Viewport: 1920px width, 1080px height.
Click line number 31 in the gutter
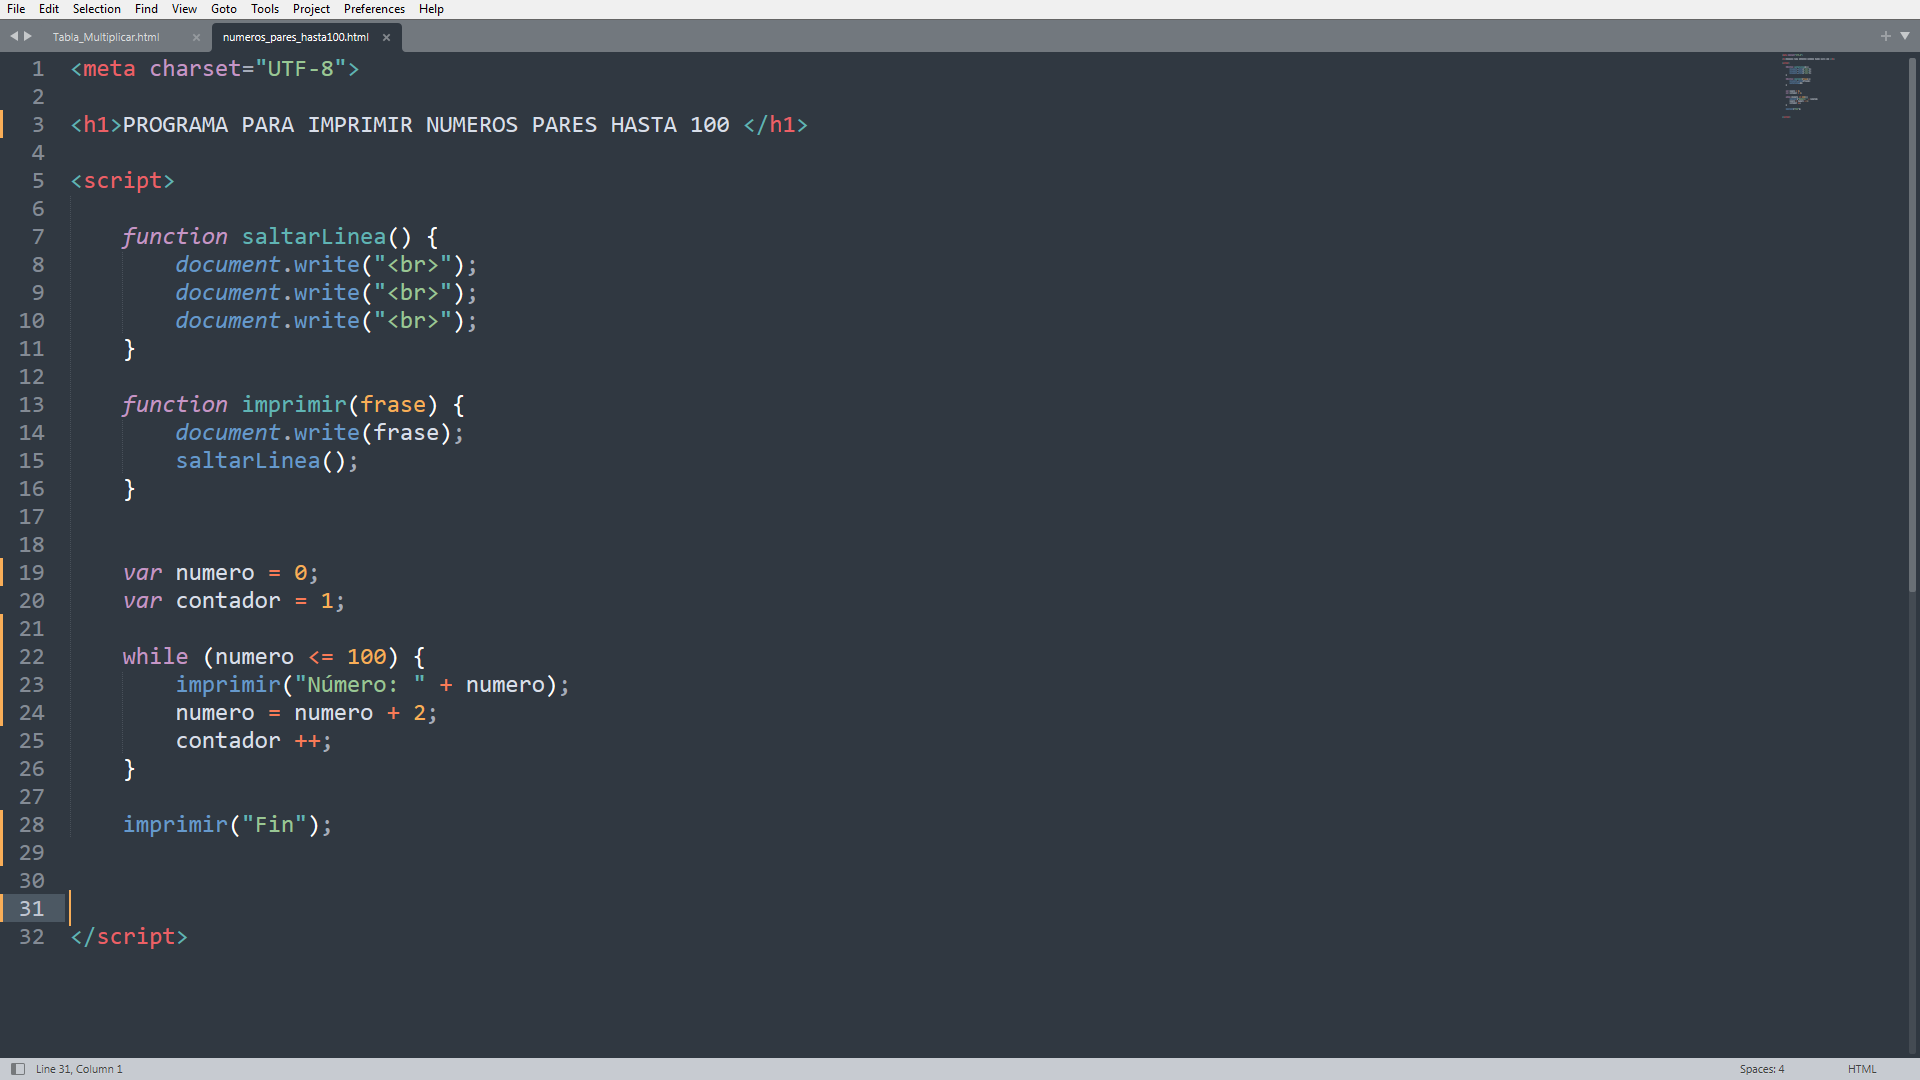pos(32,909)
